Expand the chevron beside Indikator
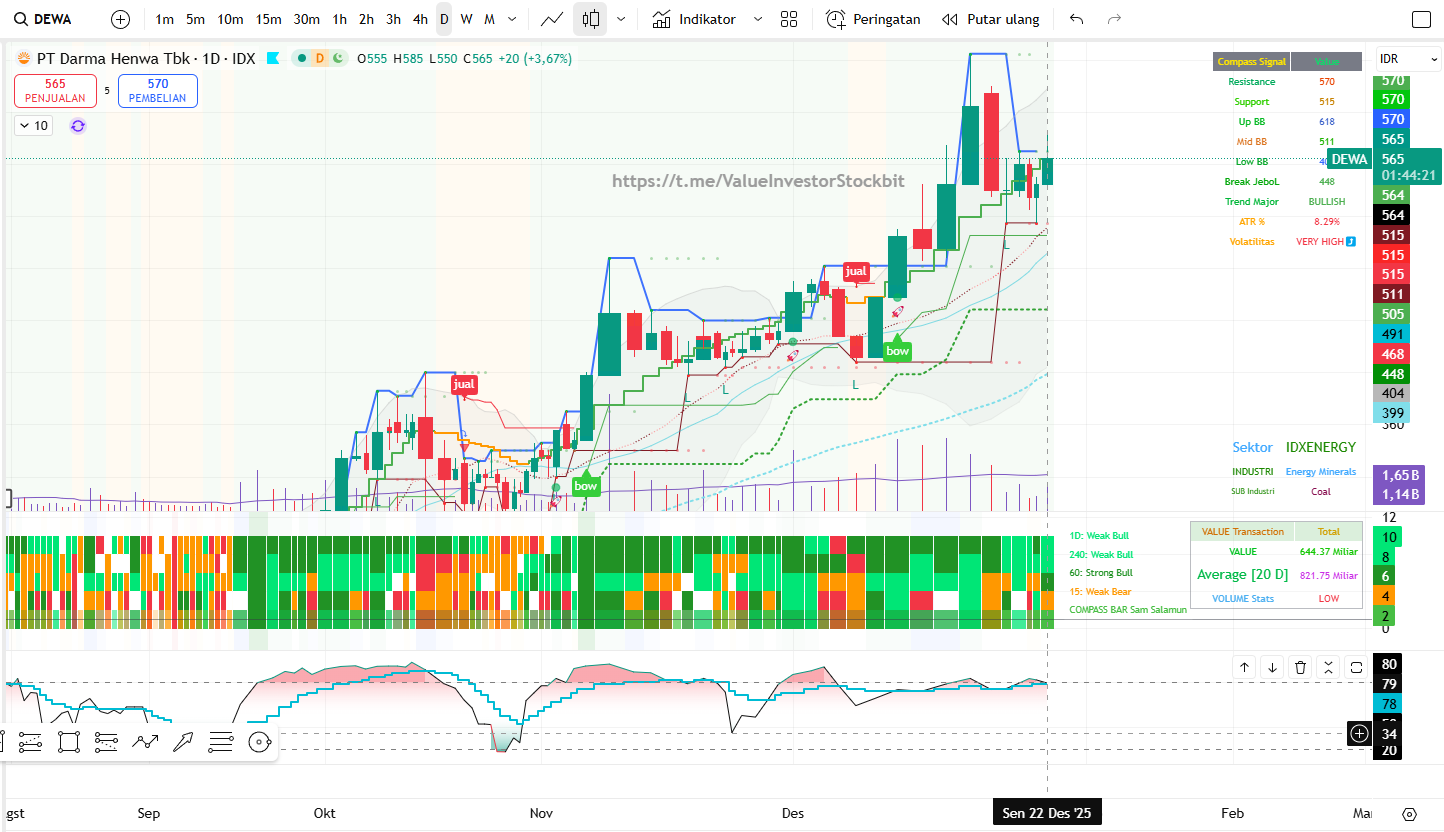This screenshot has height=832, width=1444. coord(757,19)
